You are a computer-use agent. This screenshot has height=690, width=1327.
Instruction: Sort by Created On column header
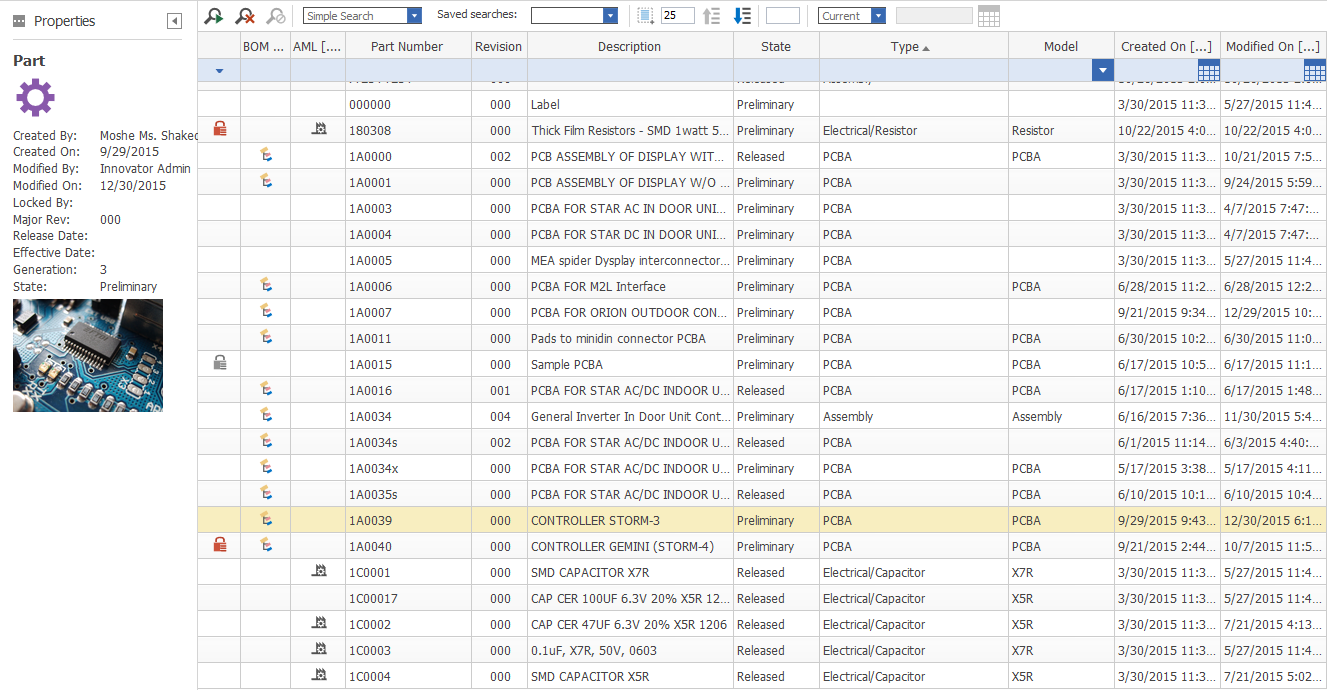(x=1167, y=46)
